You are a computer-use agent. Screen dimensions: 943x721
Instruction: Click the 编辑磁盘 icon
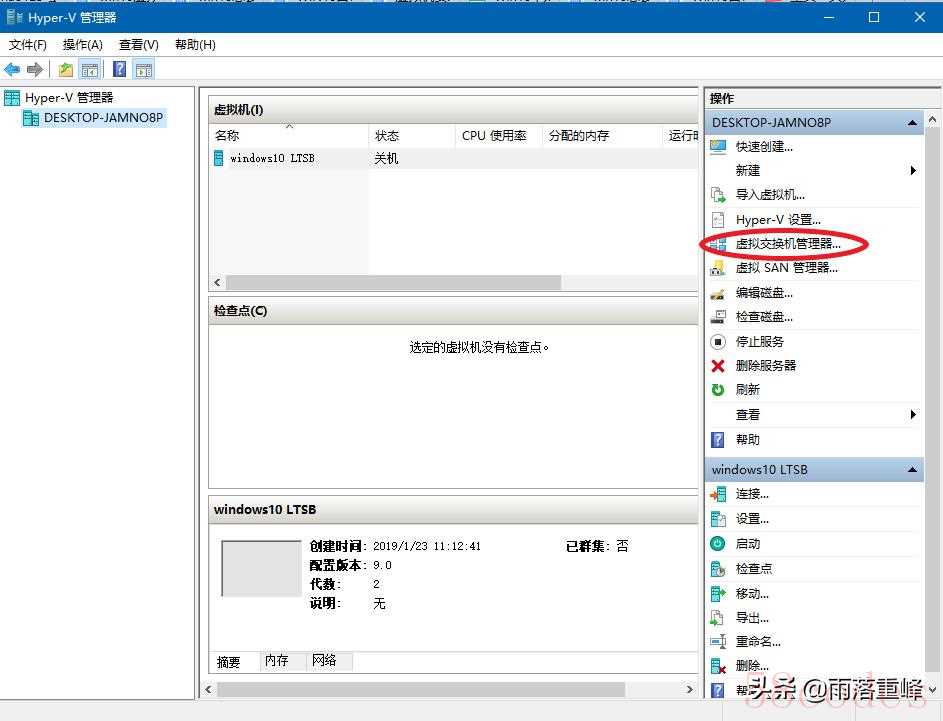tap(718, 293)
